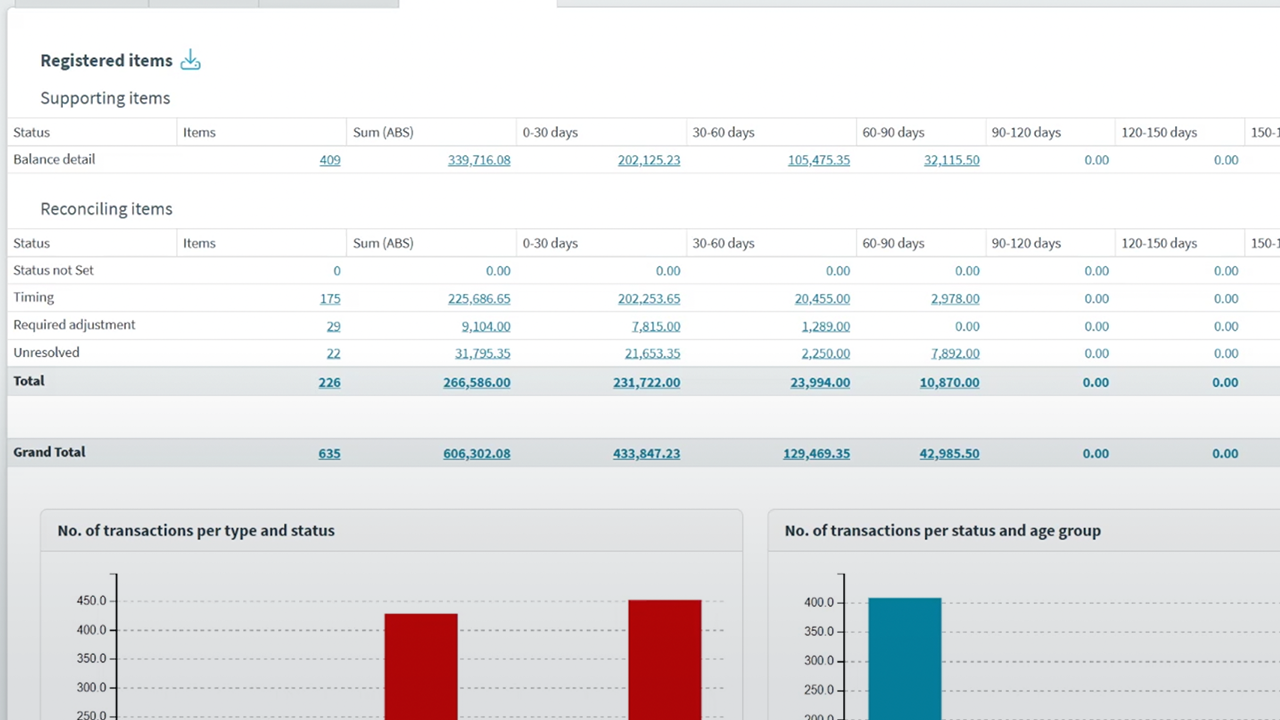Open Total 60-90 days amount 10,870.00
The width and height of the screenshot is (1280, 720).
coord(950,382)
